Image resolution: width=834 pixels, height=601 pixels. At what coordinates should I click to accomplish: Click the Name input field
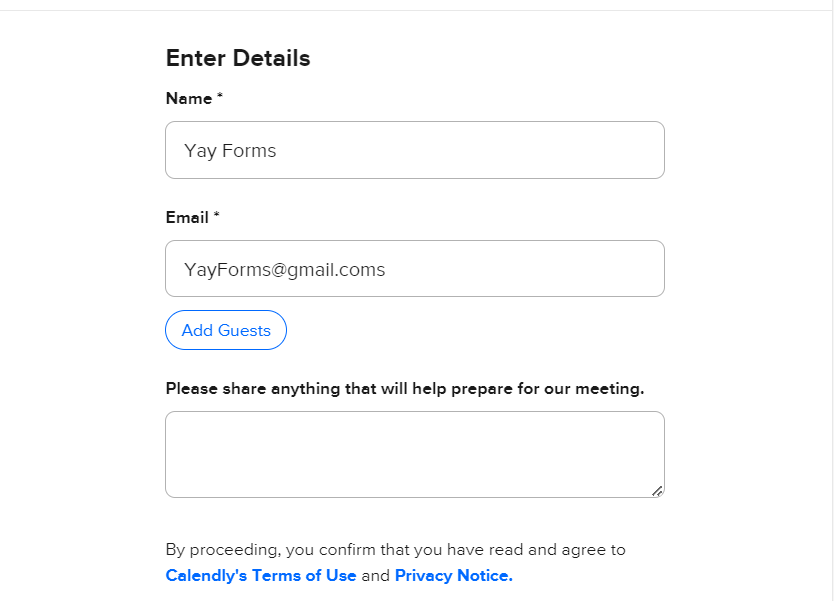pyautogui.click(x=414, y=150)
